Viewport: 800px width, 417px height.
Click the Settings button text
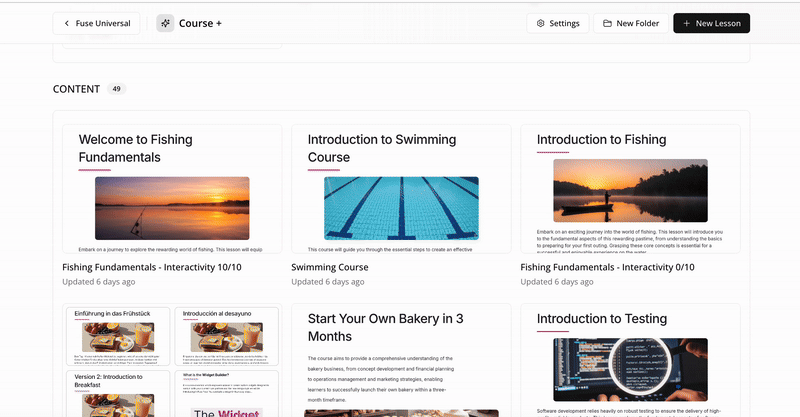point(564,23)
